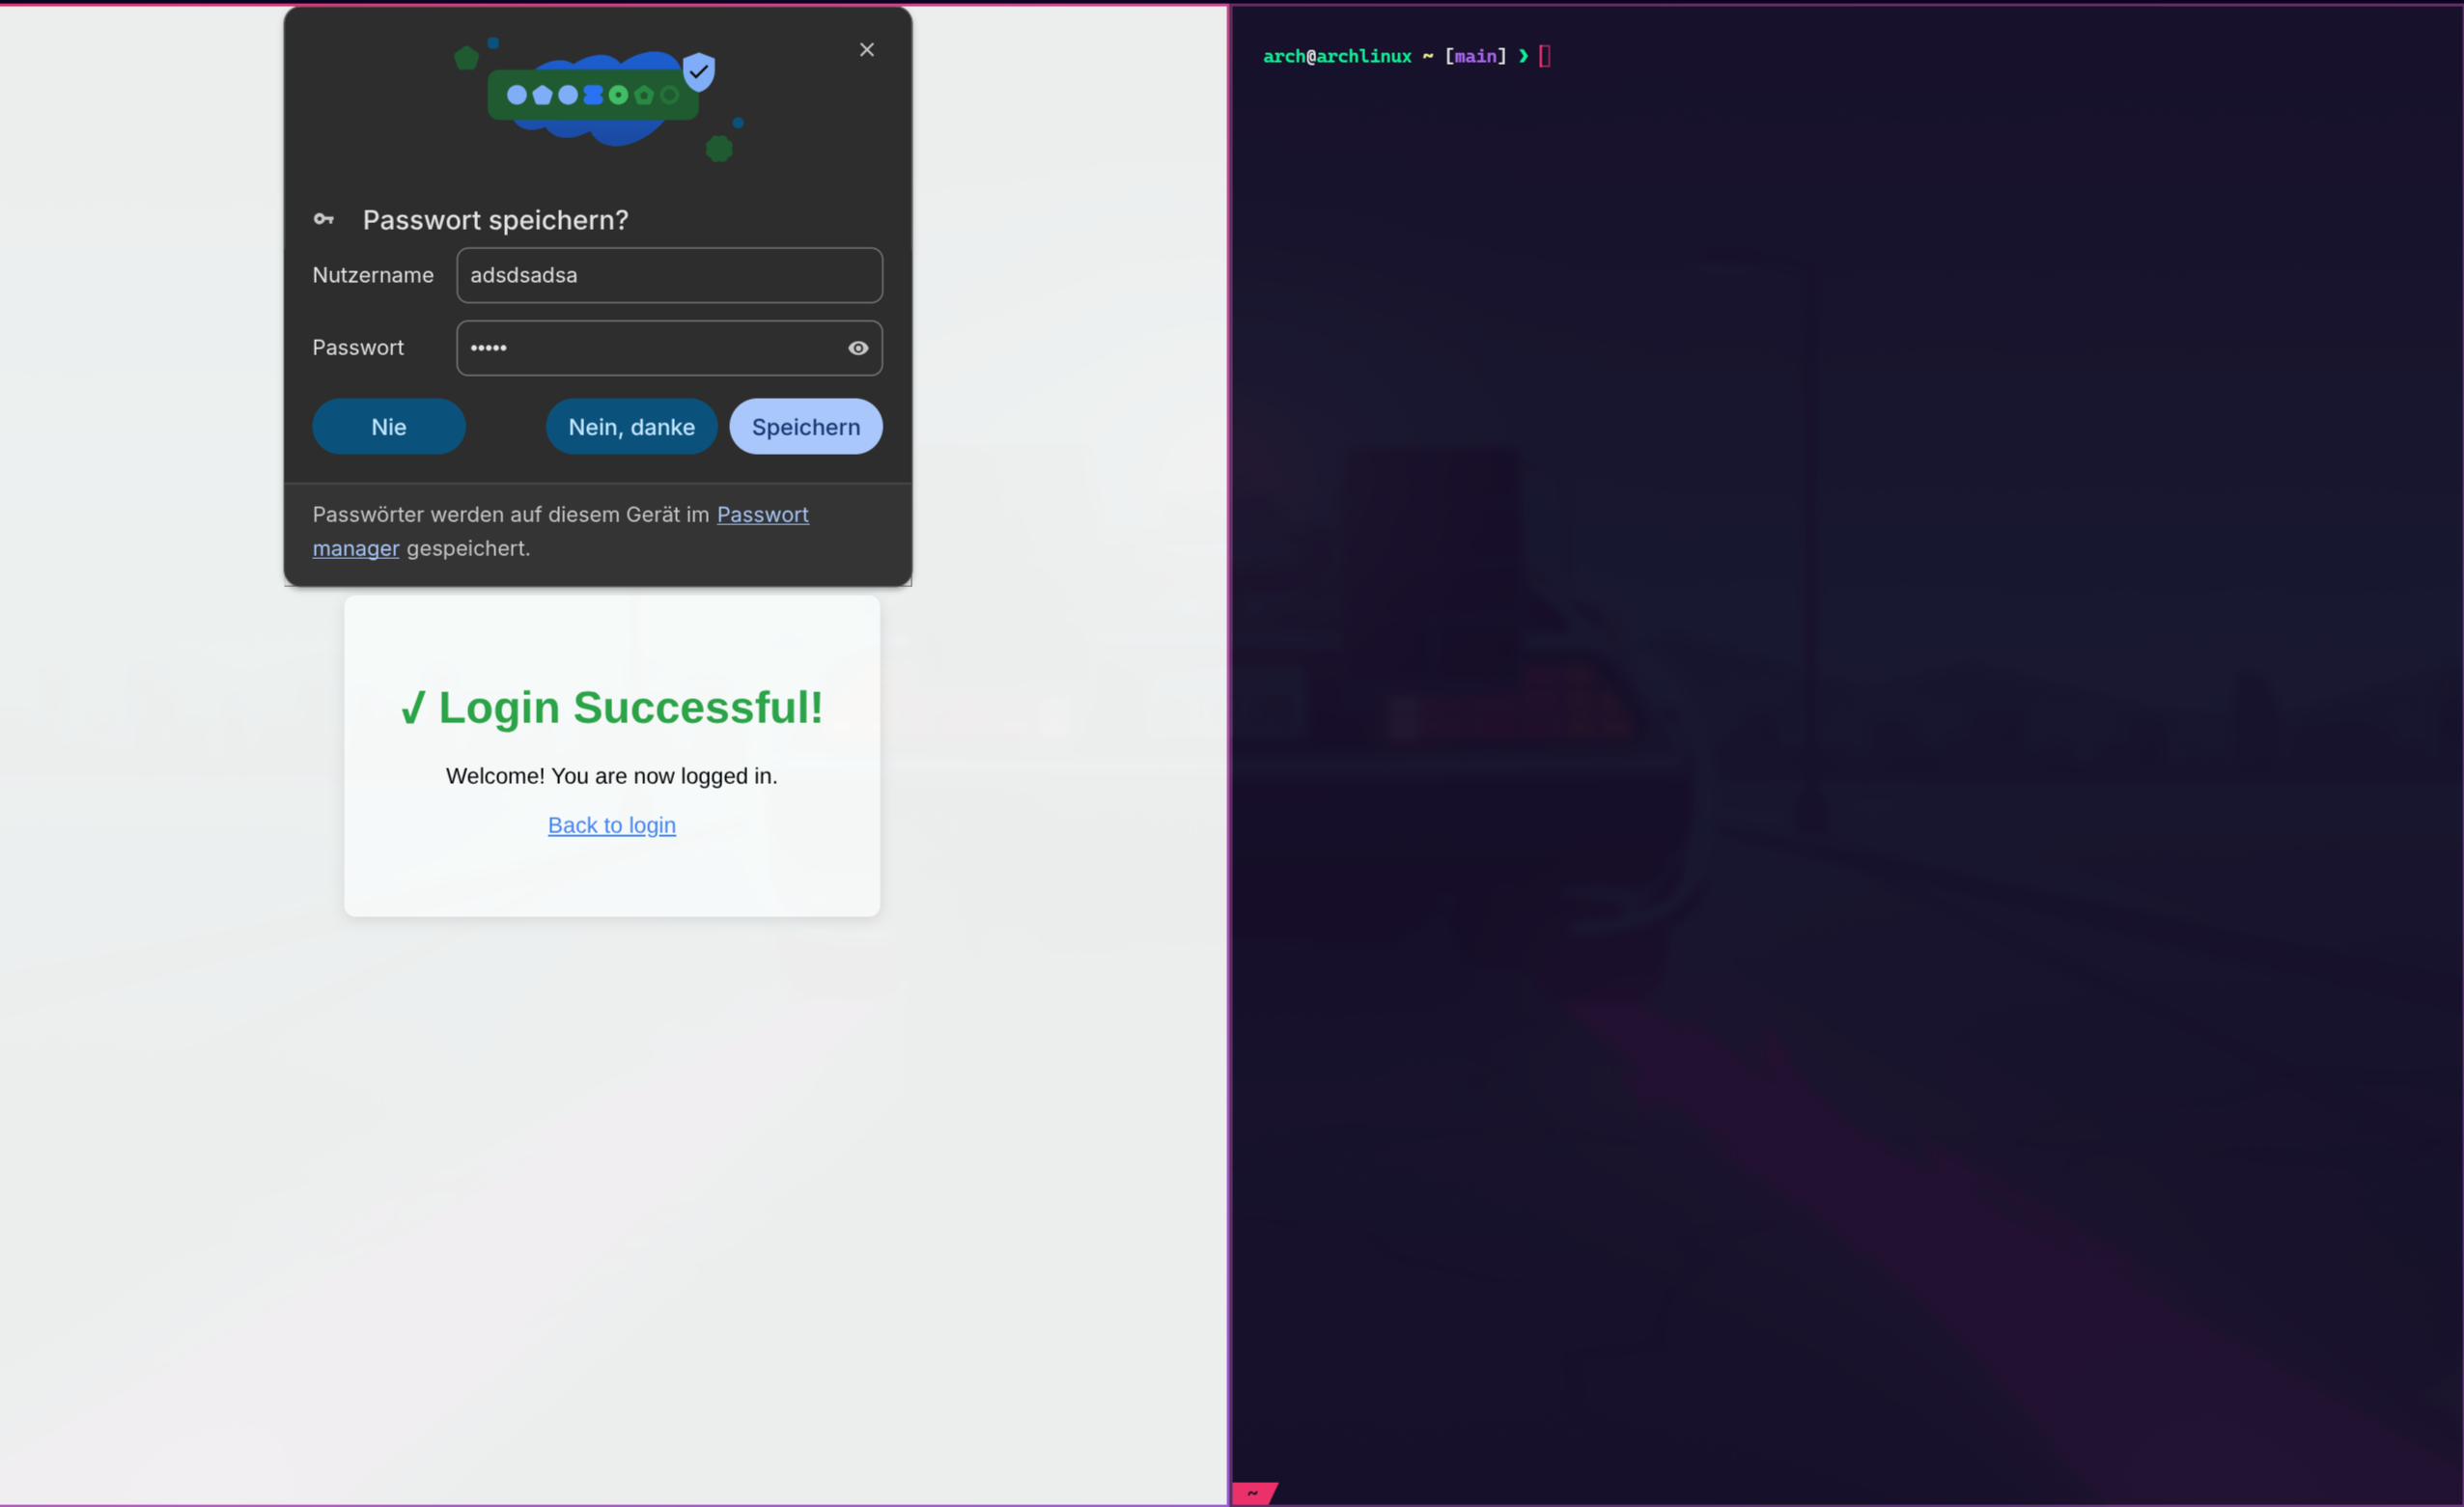
Task: Focus the Nutzername input field
Action: click(669, 275)
